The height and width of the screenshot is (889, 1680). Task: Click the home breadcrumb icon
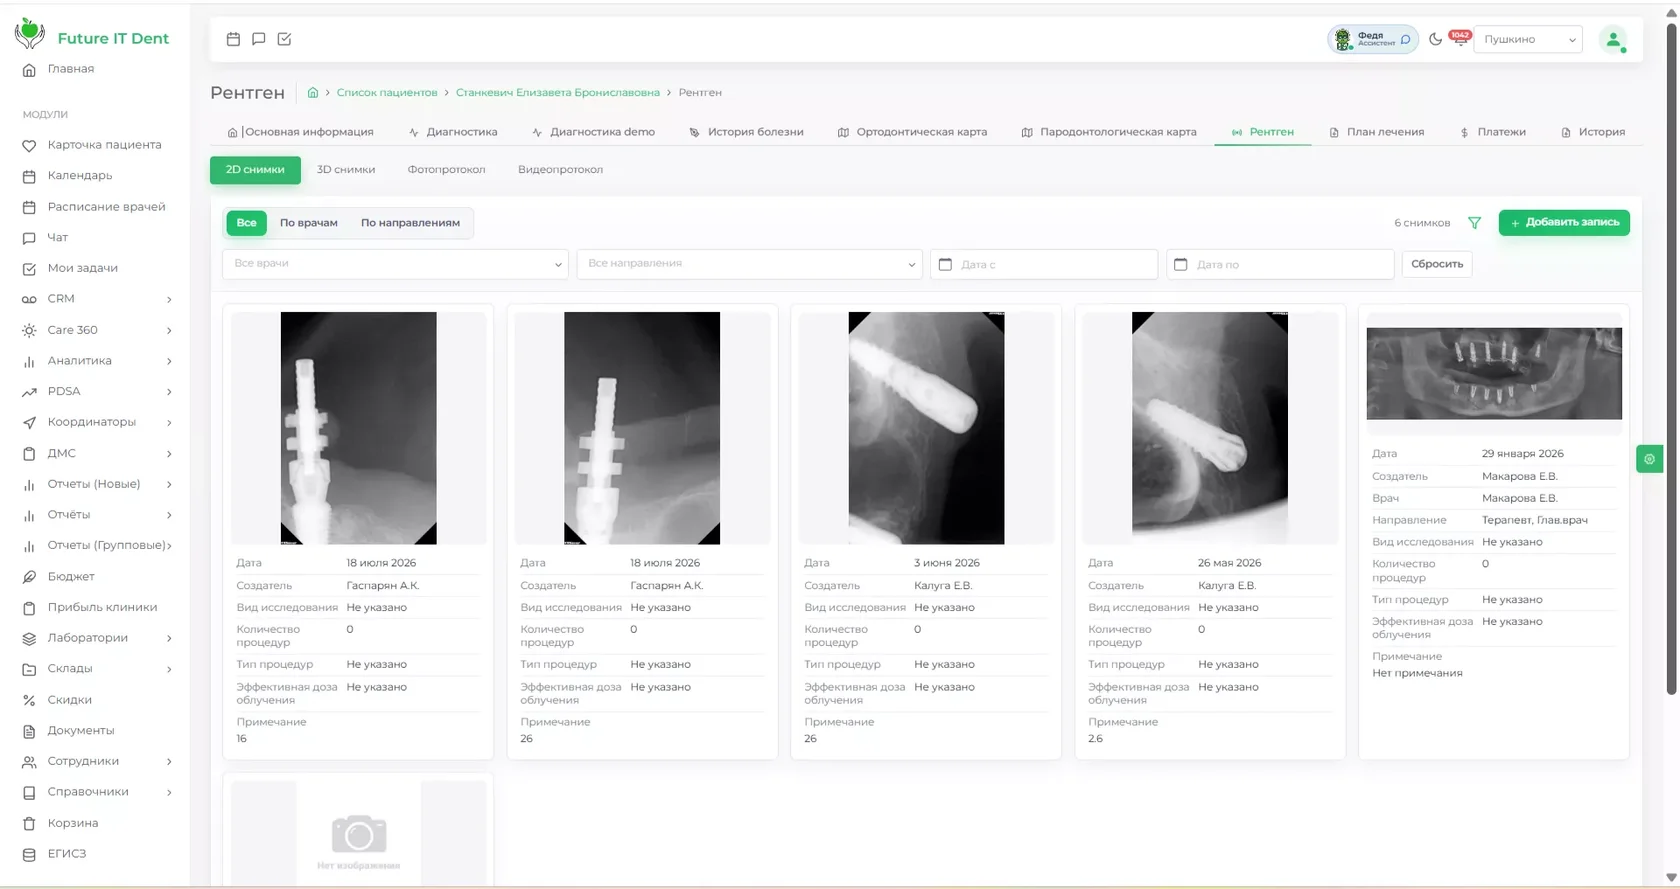point(313,92)
